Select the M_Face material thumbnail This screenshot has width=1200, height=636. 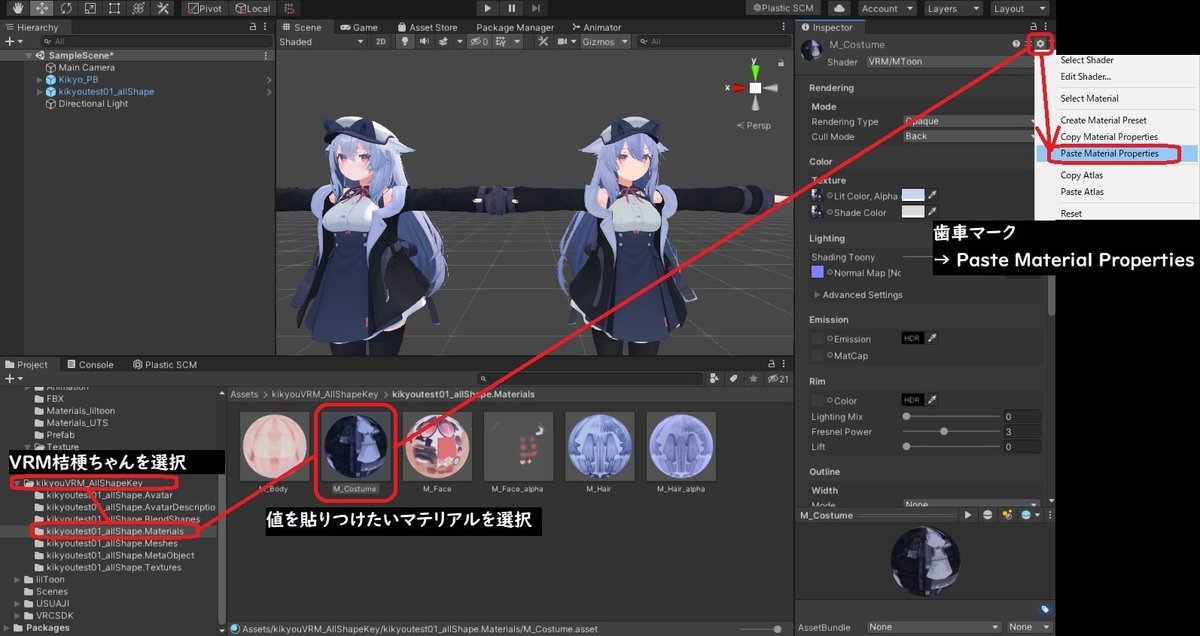pyautogui.click(x=438, y=447)
